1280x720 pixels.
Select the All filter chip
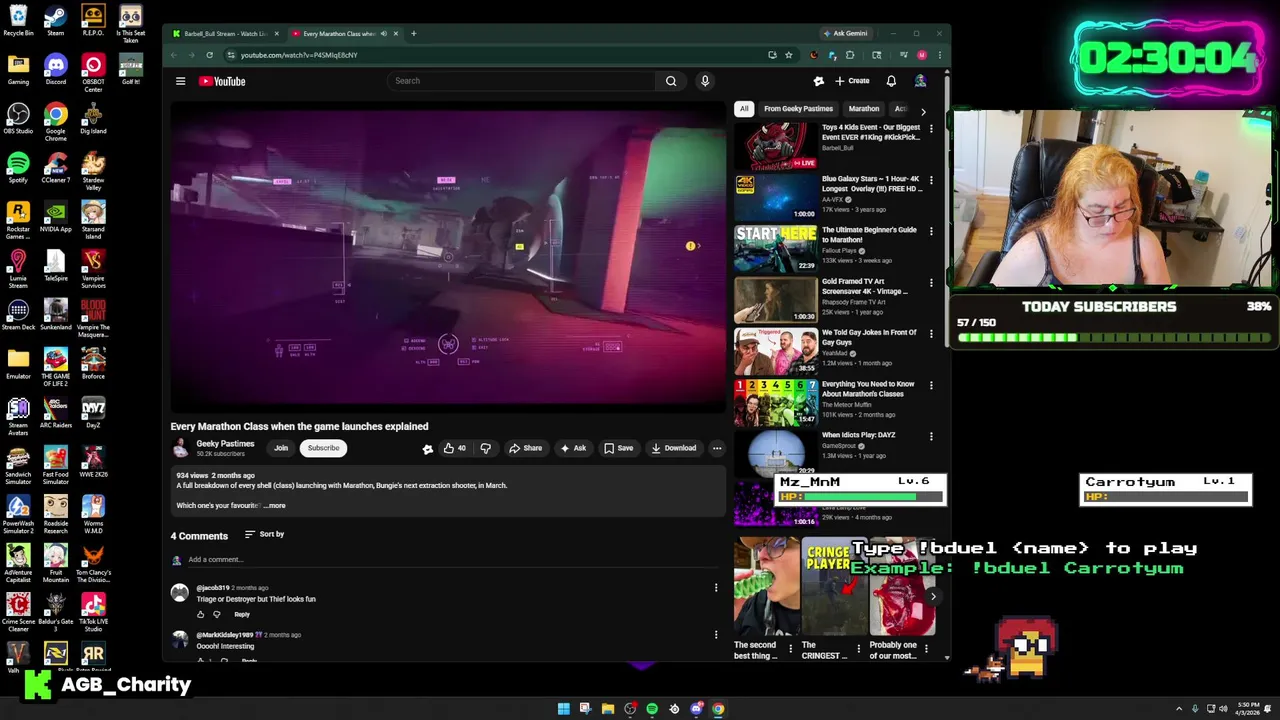click(743, 109)
